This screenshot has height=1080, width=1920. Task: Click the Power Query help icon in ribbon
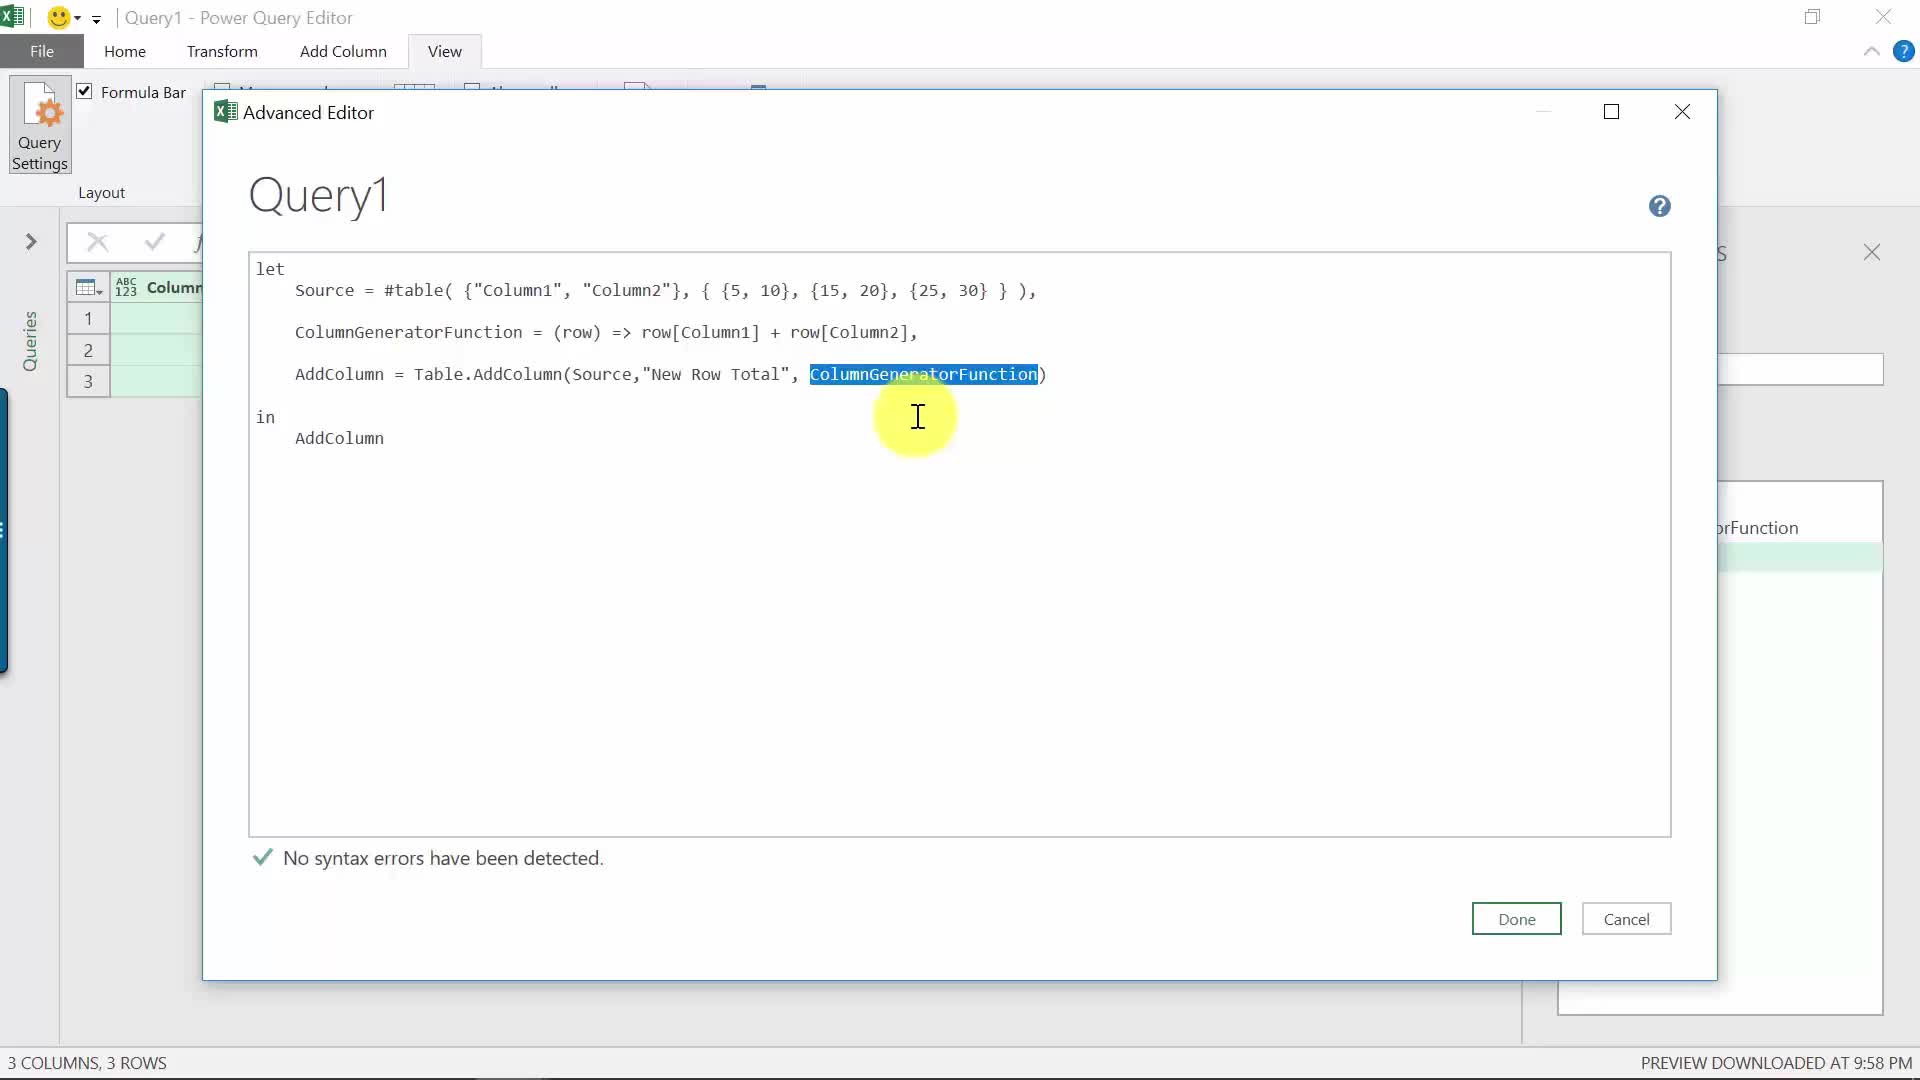coord(1903,51)
